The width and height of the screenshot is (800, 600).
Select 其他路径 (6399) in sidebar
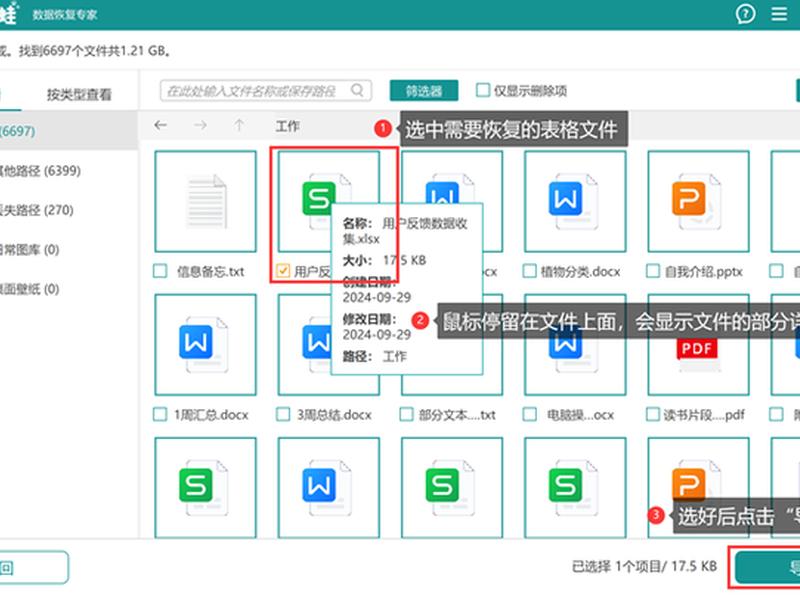tap(40, 170)
